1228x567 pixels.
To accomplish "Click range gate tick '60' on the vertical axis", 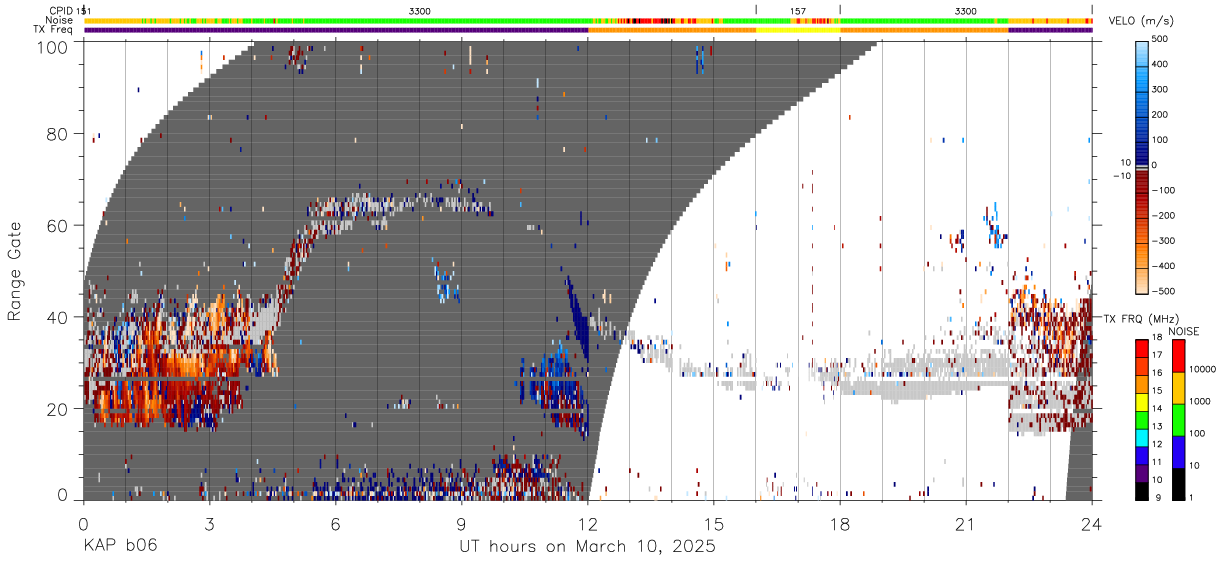I will click(x=58, y=225).
